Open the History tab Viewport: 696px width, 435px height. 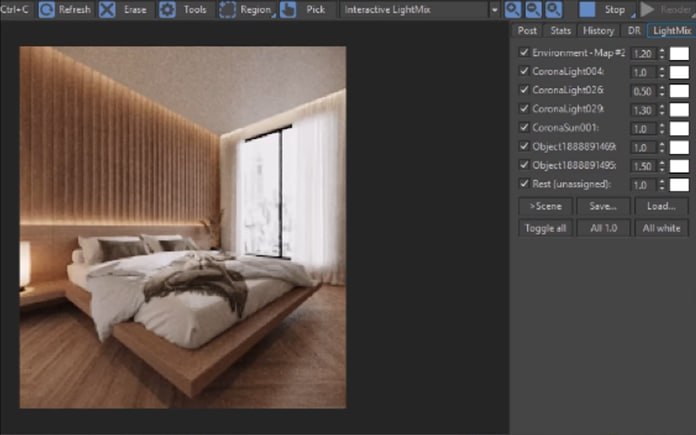click(598, 31)
